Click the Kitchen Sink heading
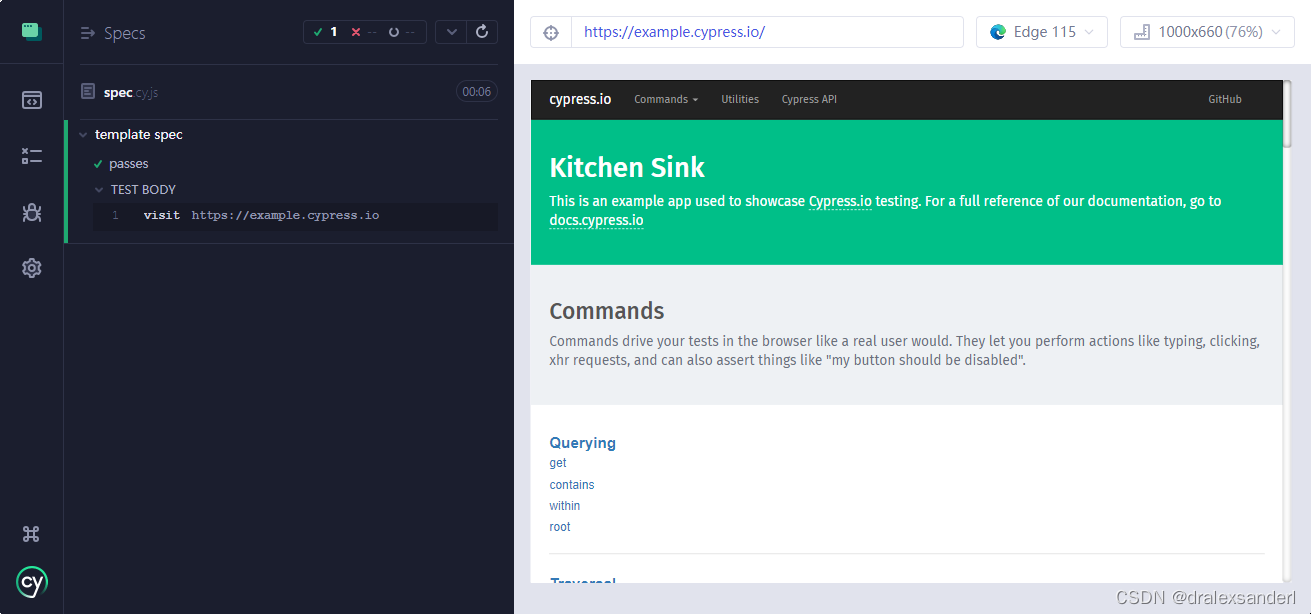Viewport: 1311px width, 614px height. [627, 167]
